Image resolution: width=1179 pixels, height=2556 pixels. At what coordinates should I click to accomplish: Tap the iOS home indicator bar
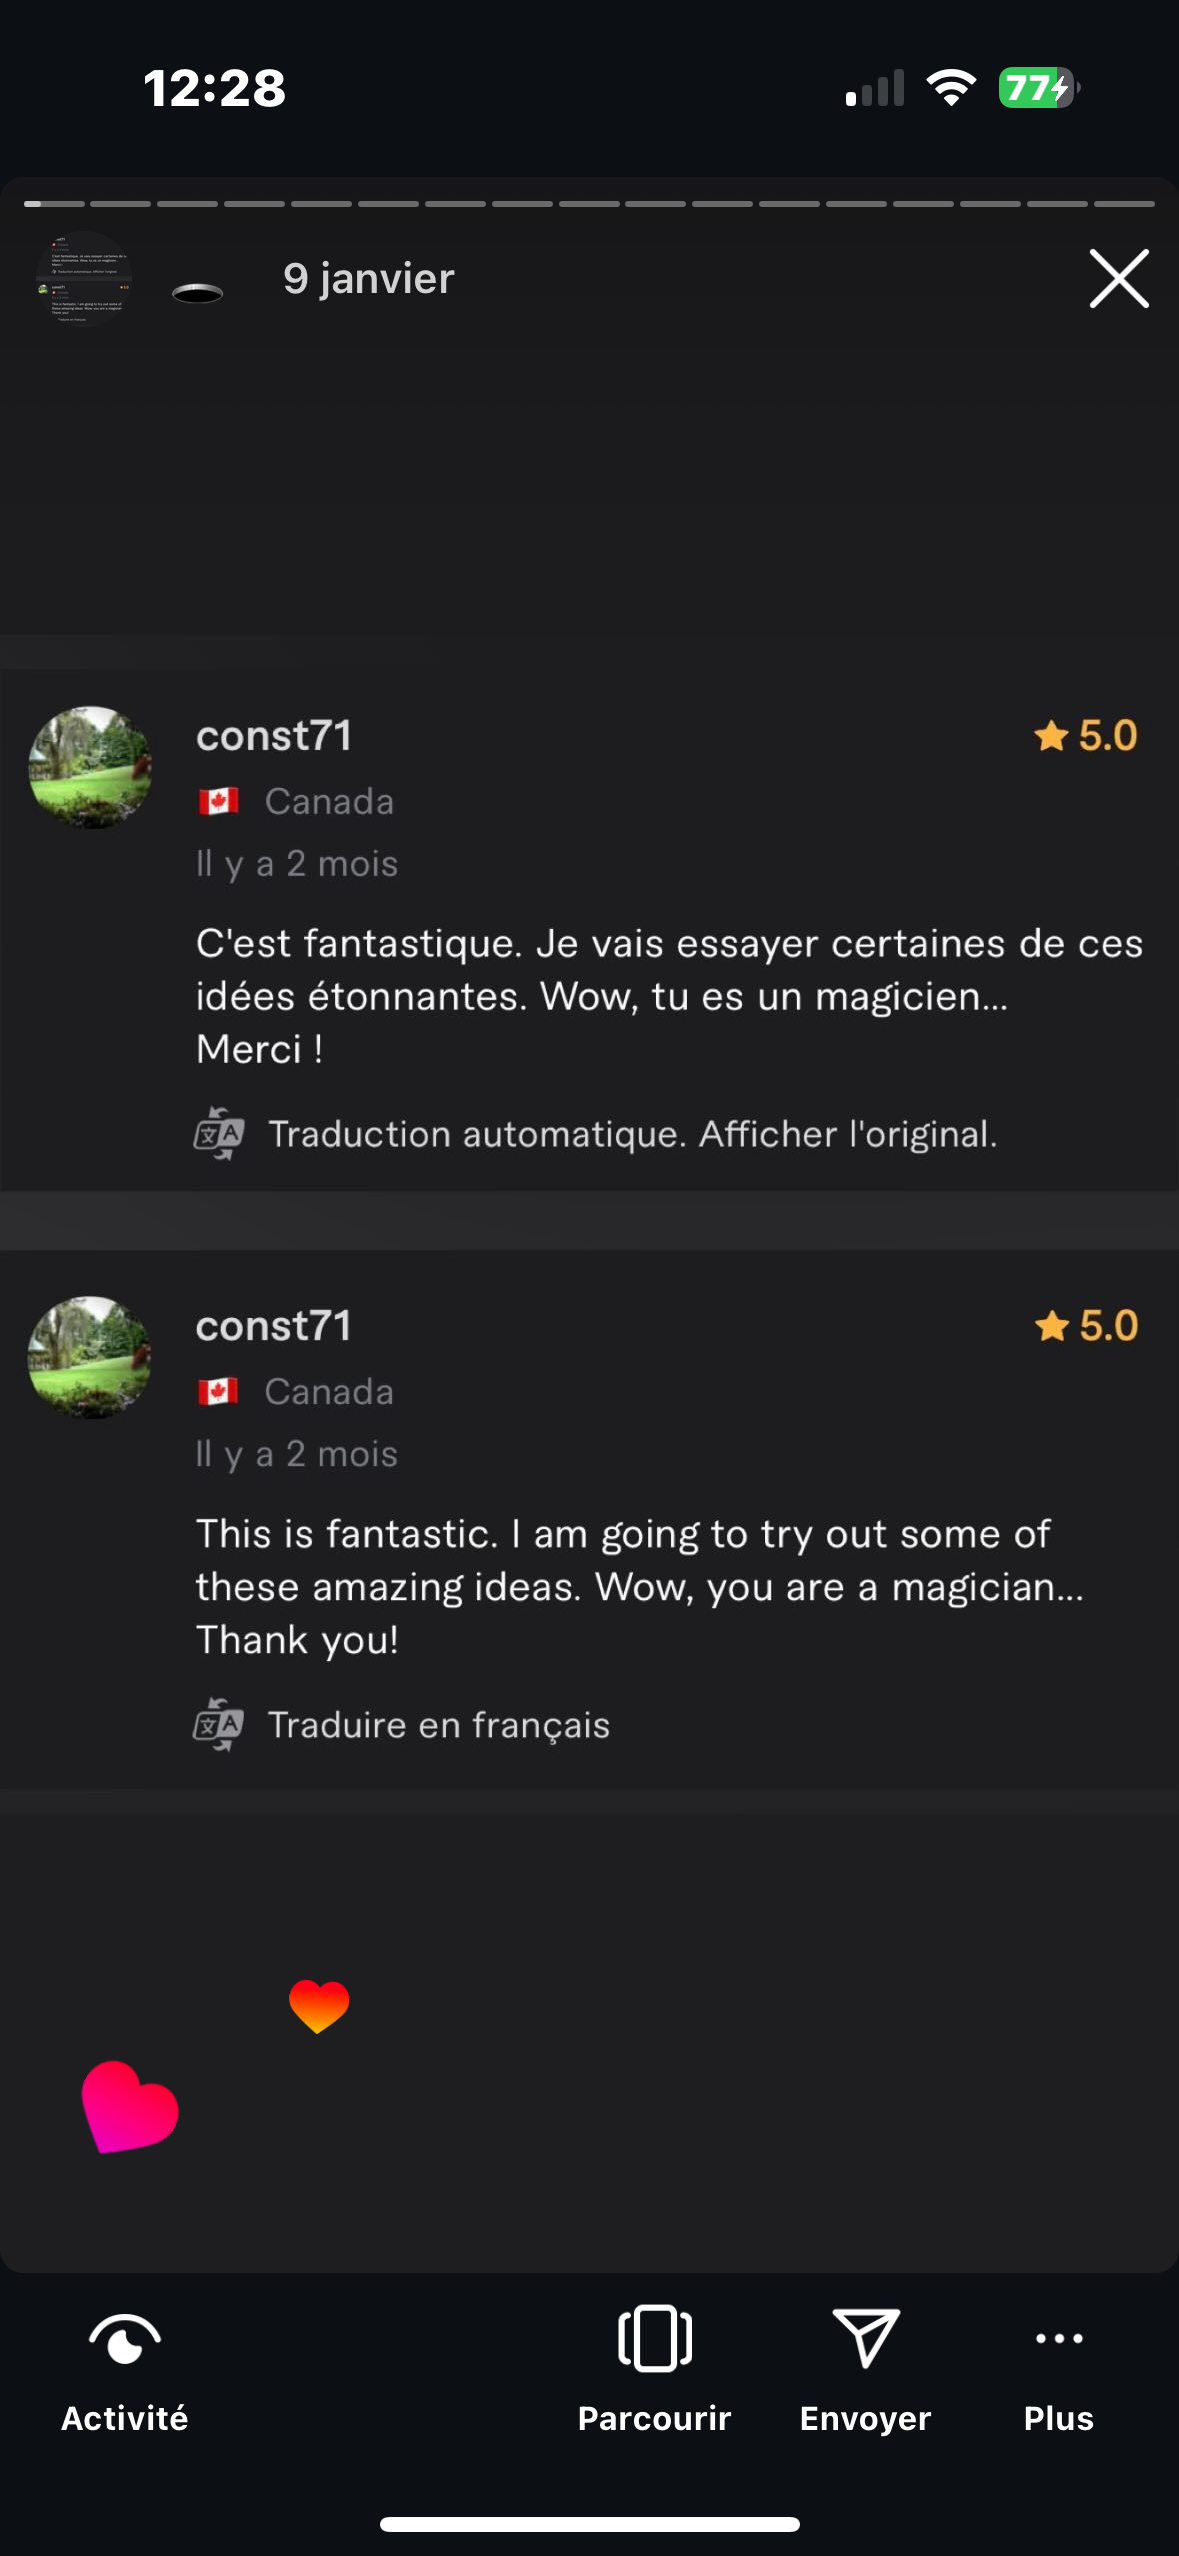pos(589,2524)
